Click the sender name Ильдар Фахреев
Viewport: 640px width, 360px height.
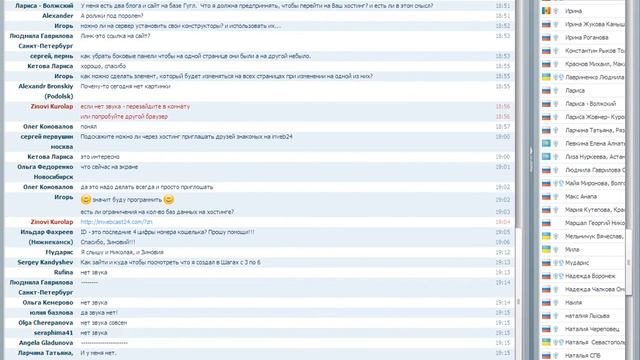pos(47,232)
